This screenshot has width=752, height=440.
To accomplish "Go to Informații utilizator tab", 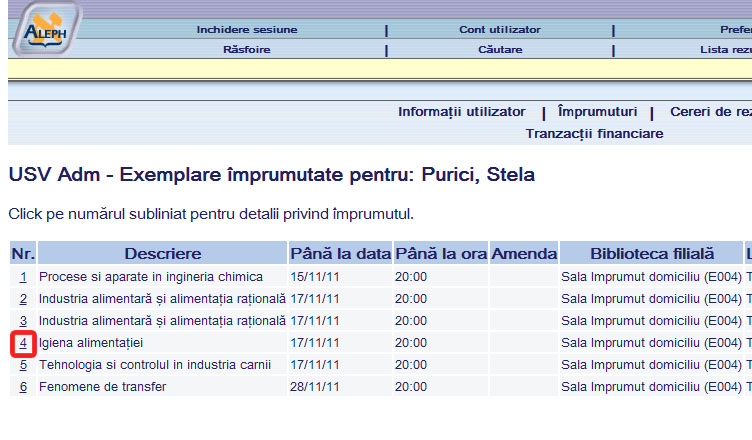I will (x=461, y=112).
